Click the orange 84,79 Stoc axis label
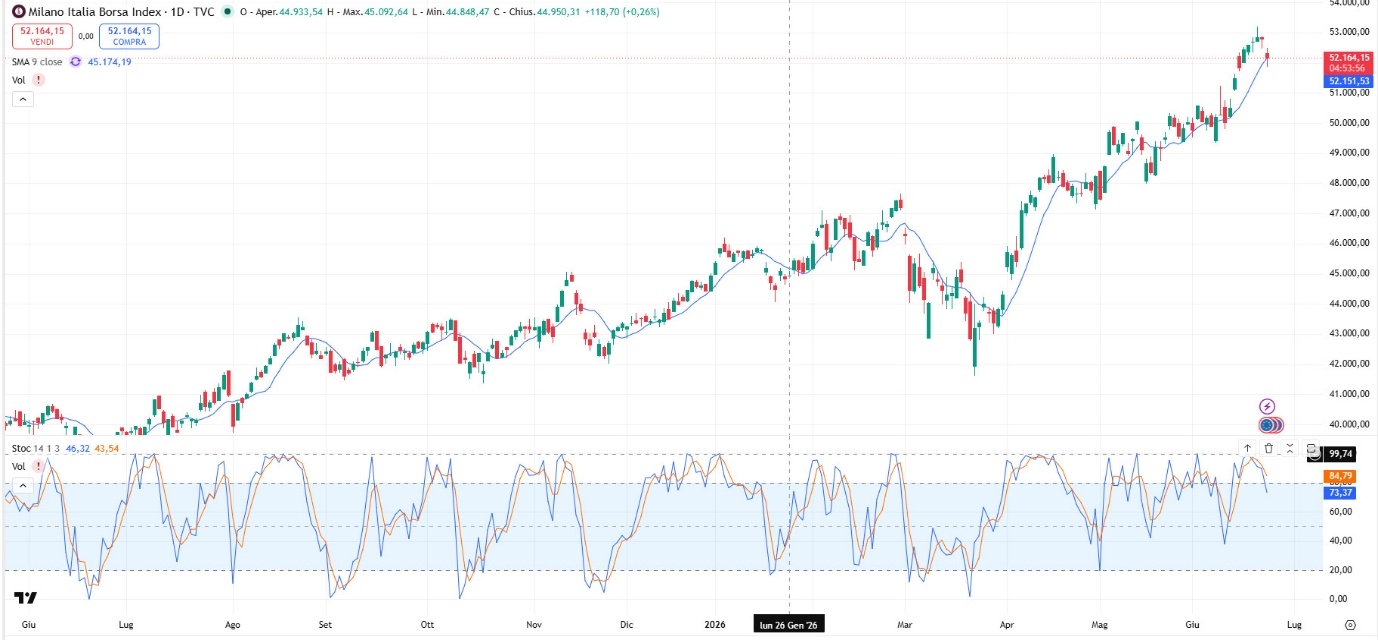The image size is (1378, 640). click(1341, 475)
